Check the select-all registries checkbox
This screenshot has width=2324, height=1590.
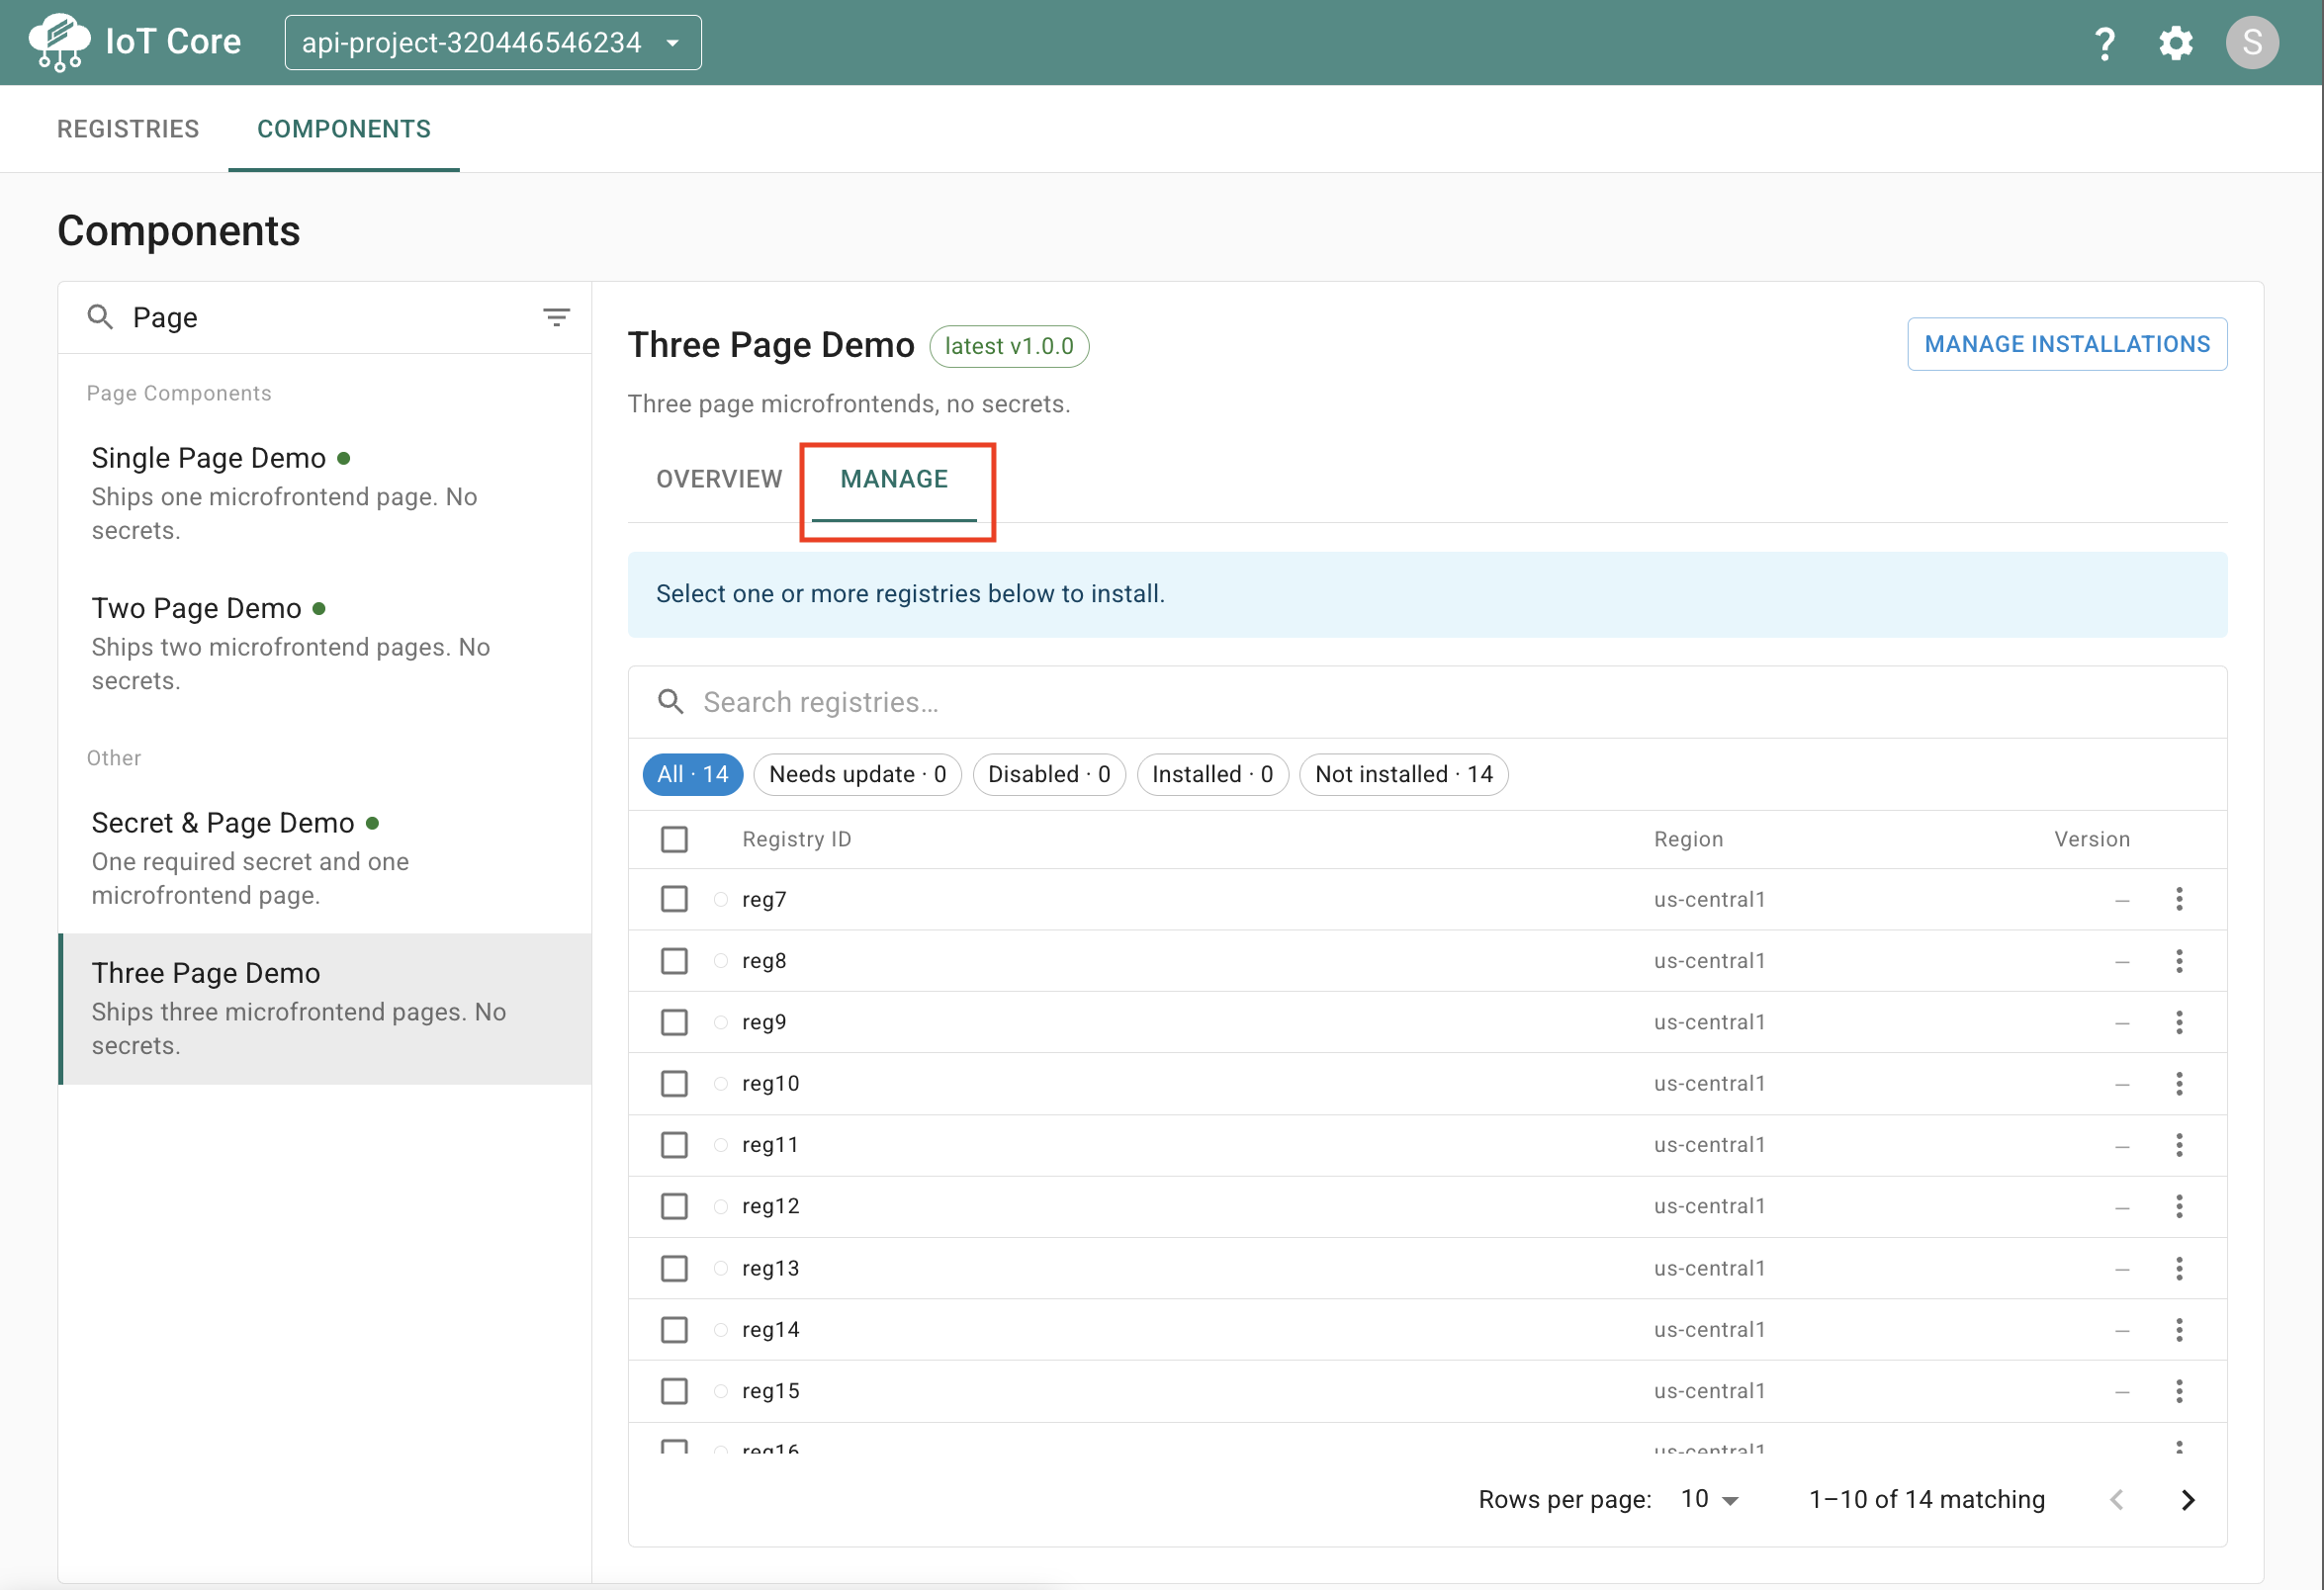(x=674, y=839)
